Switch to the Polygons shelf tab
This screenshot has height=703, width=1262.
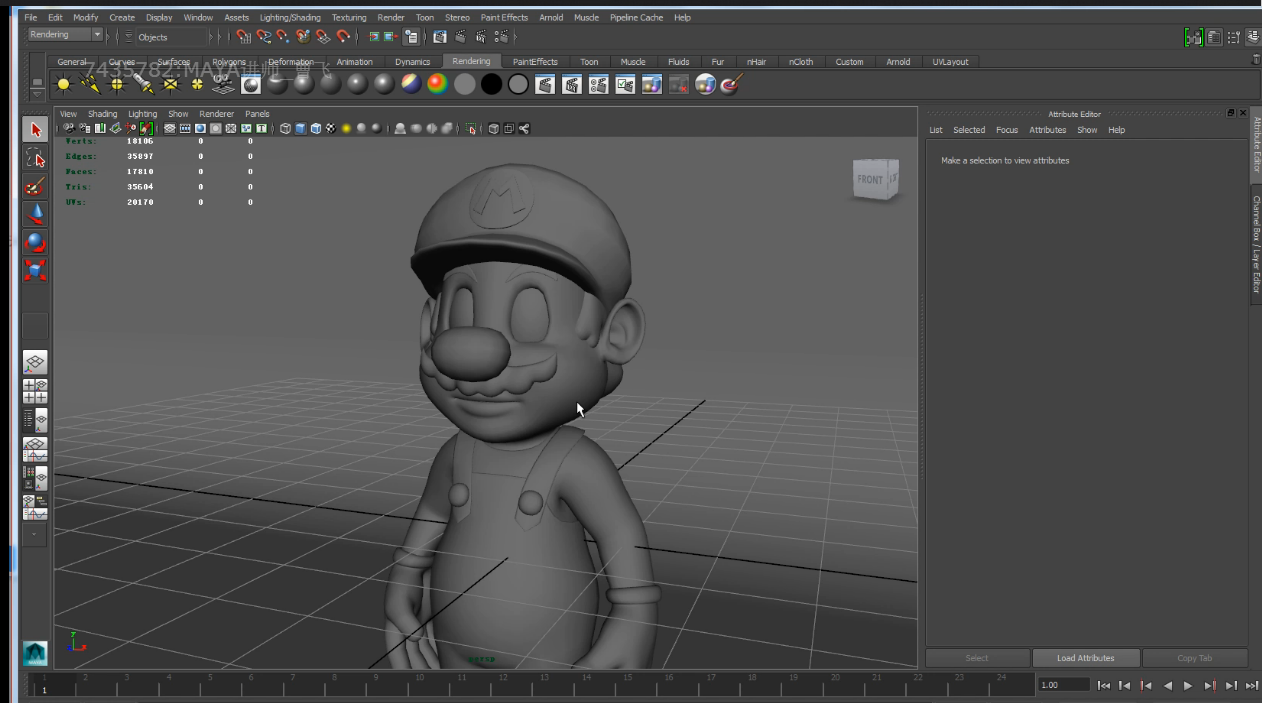tap(229, 62)
